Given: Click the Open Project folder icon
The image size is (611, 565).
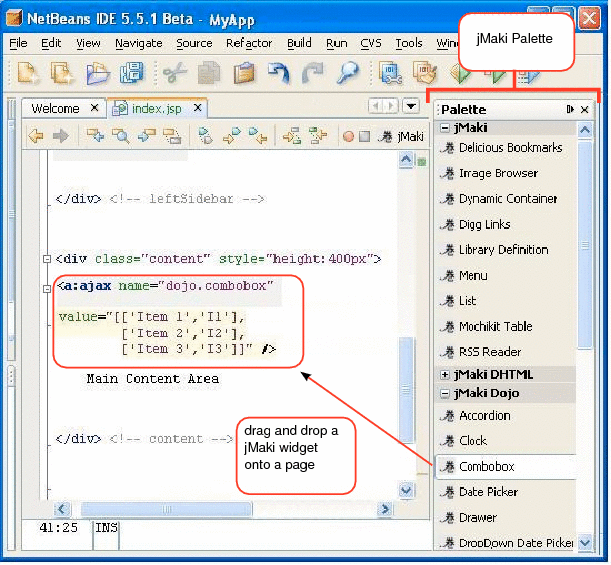Looking at the screenshot, I should [97, 73].
